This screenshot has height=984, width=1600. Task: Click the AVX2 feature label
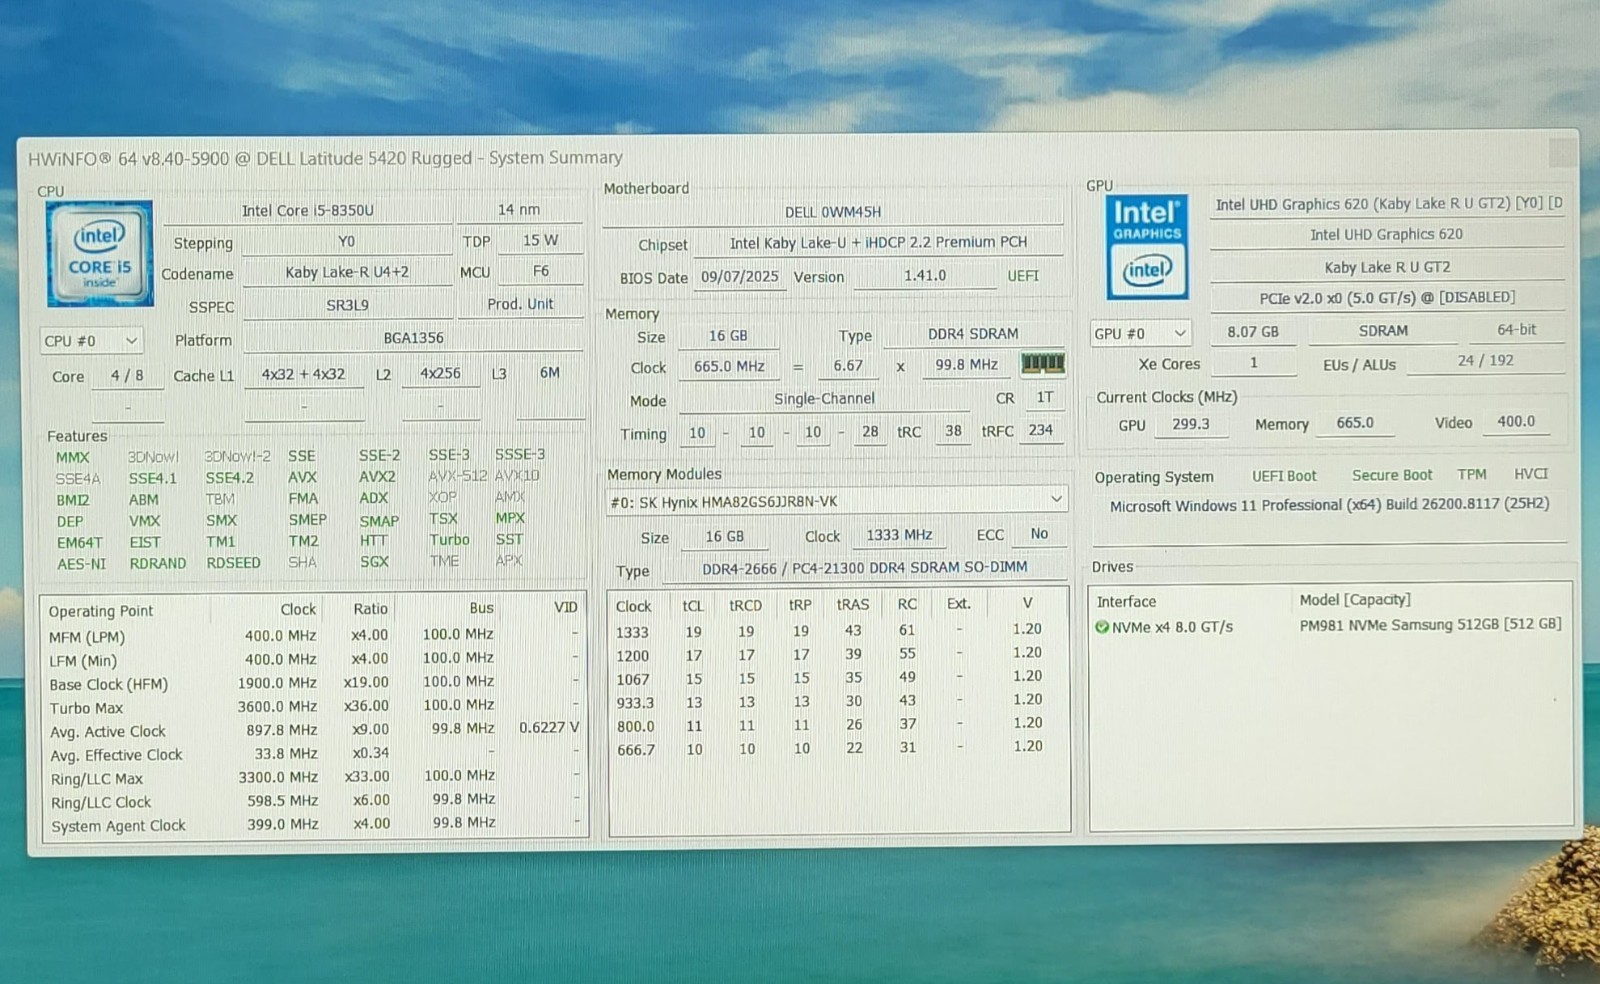click(377, 477)
